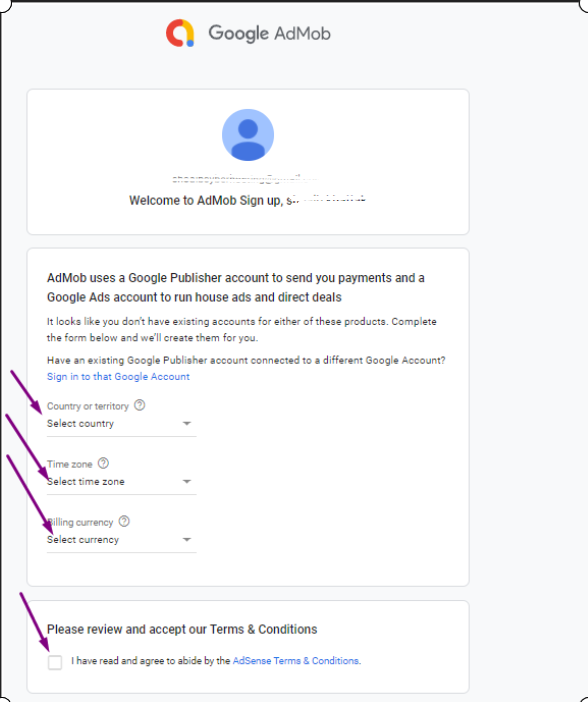588x702 pixels.
Task: Open help icon beside Time zone
Action: tap(103, 463)
